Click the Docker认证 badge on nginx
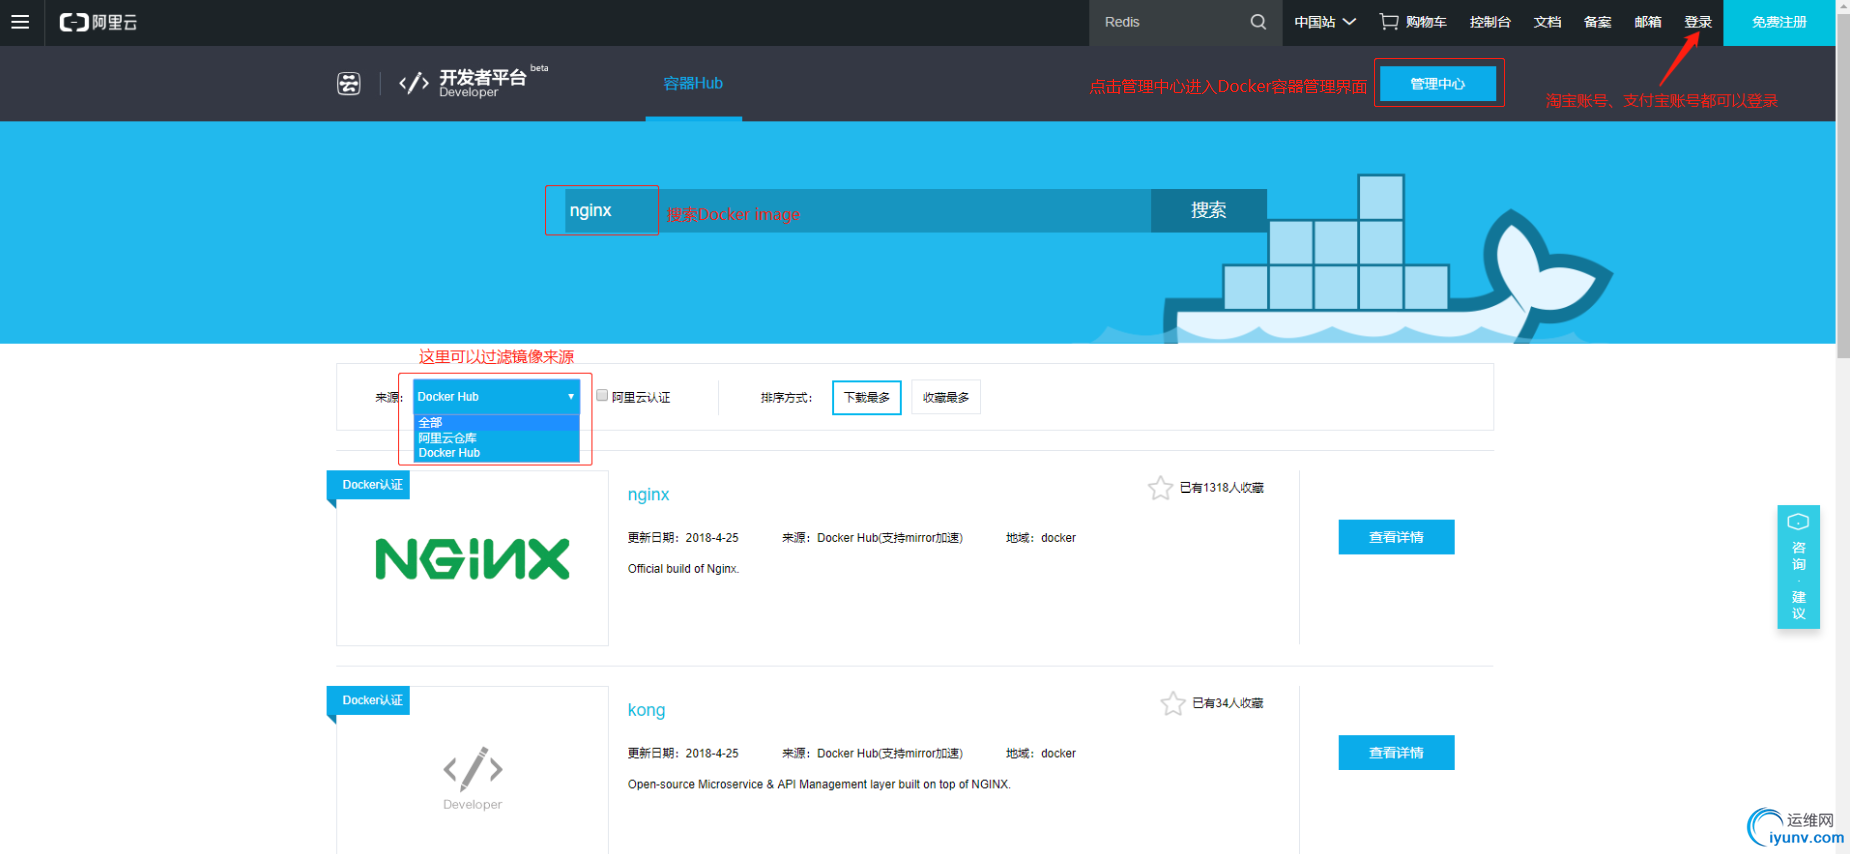1850x854 pixels. pyautogui.click(x=368, y=485)
